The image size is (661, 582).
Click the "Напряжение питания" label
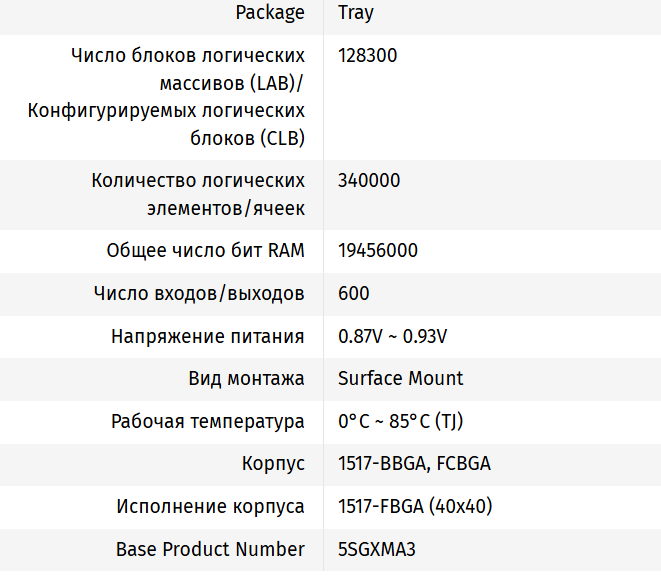(208, 336)
